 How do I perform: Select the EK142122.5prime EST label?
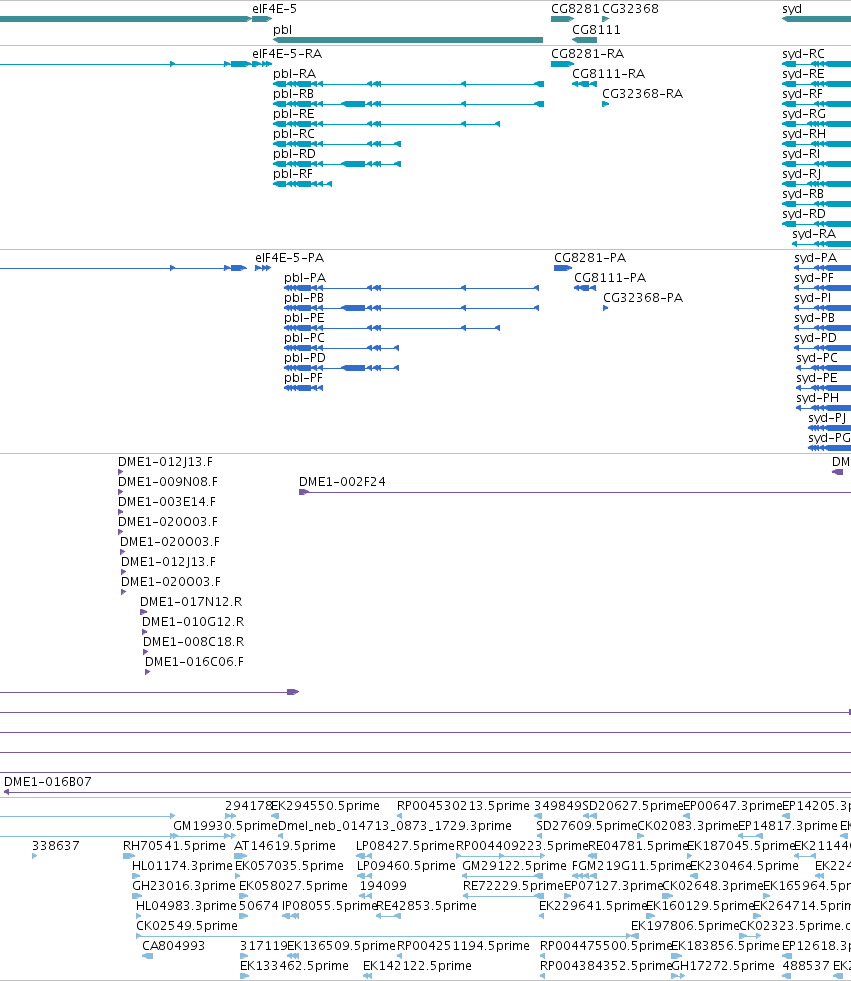coord(417,966)
